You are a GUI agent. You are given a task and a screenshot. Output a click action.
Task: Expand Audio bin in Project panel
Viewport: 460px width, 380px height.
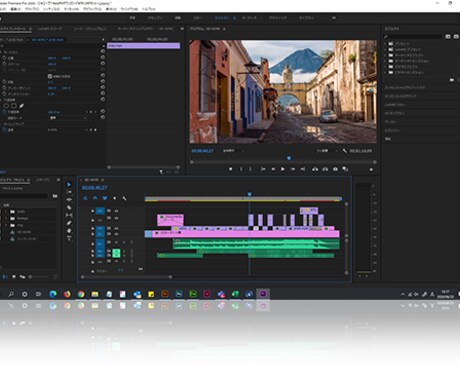pyautogui.click(x=6, y=211)
